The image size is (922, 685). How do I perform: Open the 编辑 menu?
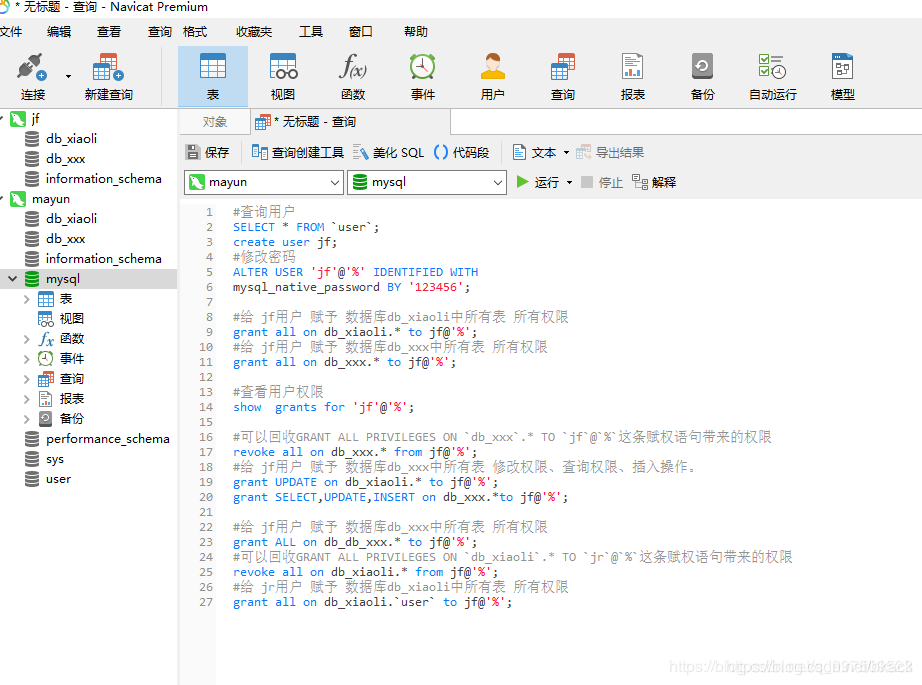(59, 32)
